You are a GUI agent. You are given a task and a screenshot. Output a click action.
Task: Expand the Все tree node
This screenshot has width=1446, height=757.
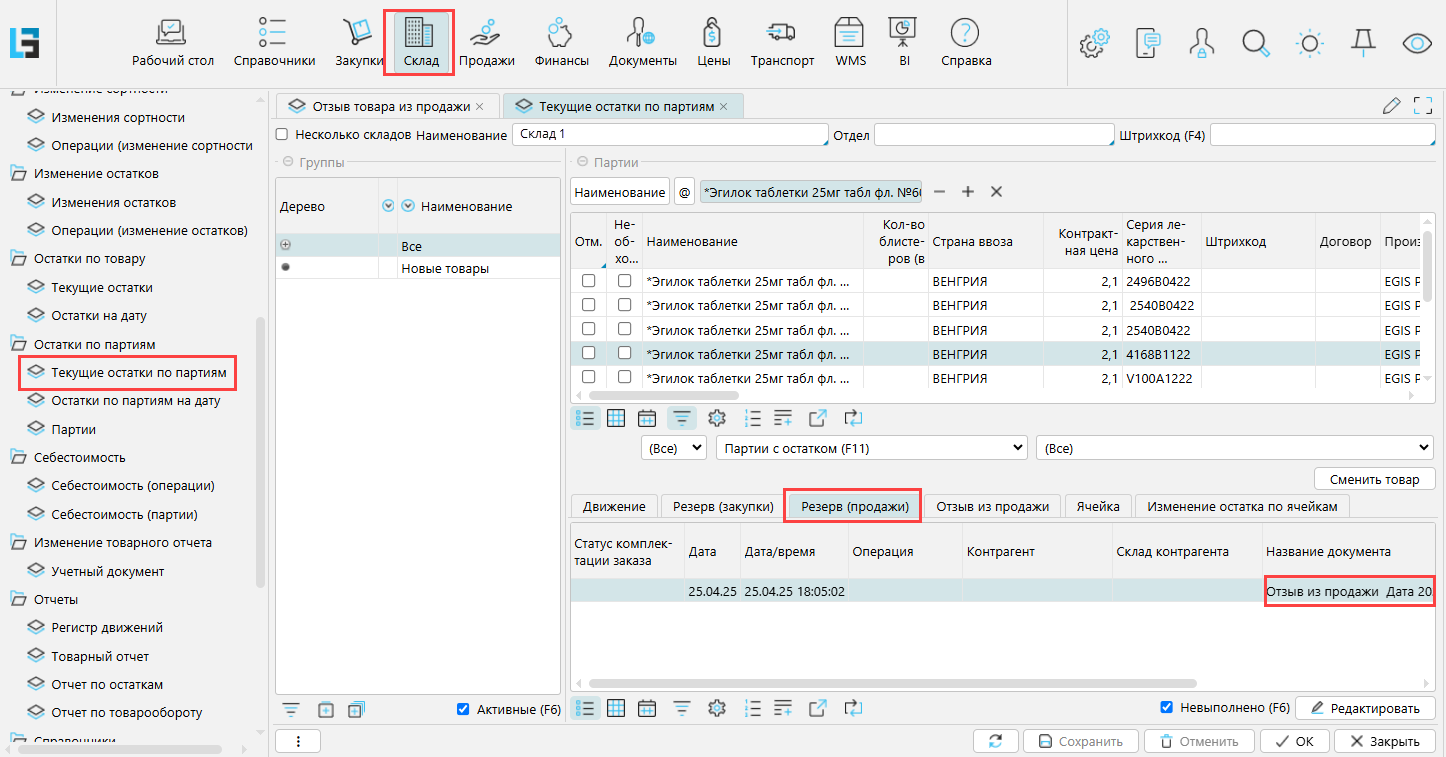[x=286, y=245]
